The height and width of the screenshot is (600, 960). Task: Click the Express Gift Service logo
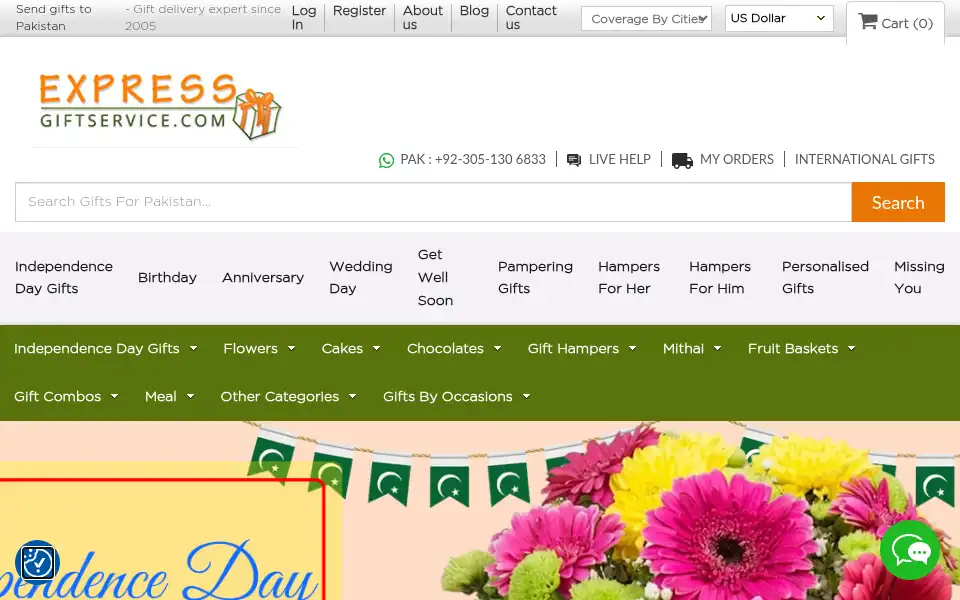(160, 107)
